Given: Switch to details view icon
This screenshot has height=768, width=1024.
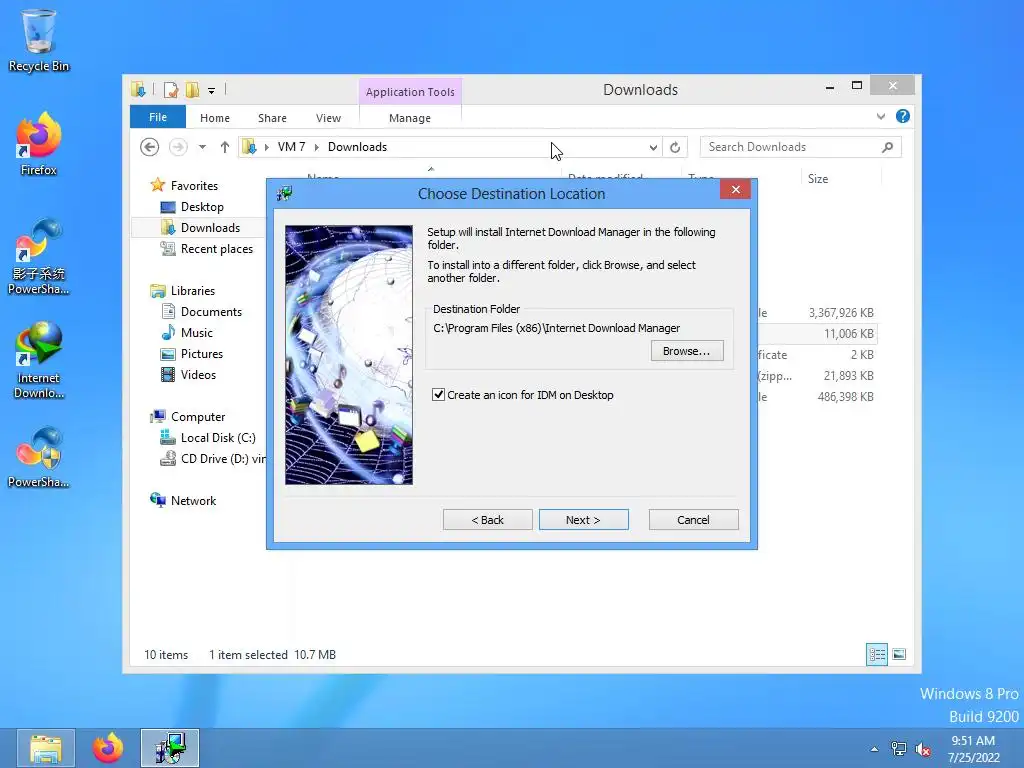Looking at the screenshot, I should [x=877, y=654].
